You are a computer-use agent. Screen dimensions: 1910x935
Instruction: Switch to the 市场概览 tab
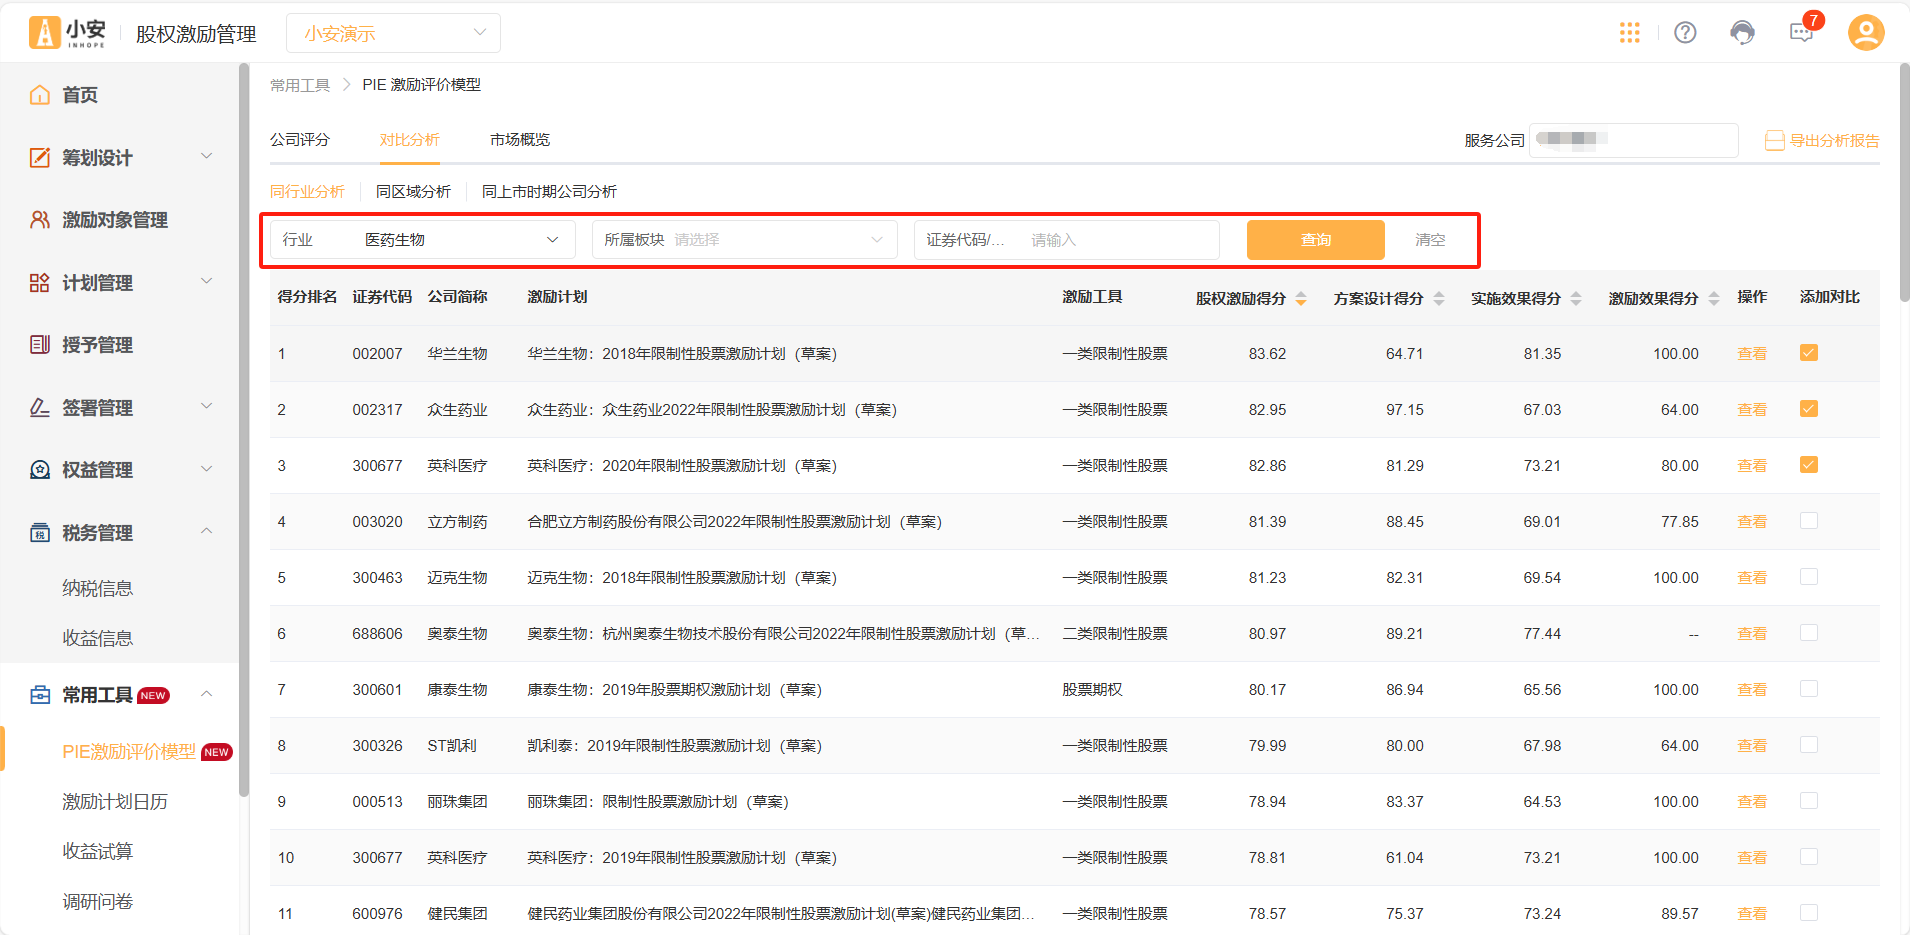[x=520, y=140]
